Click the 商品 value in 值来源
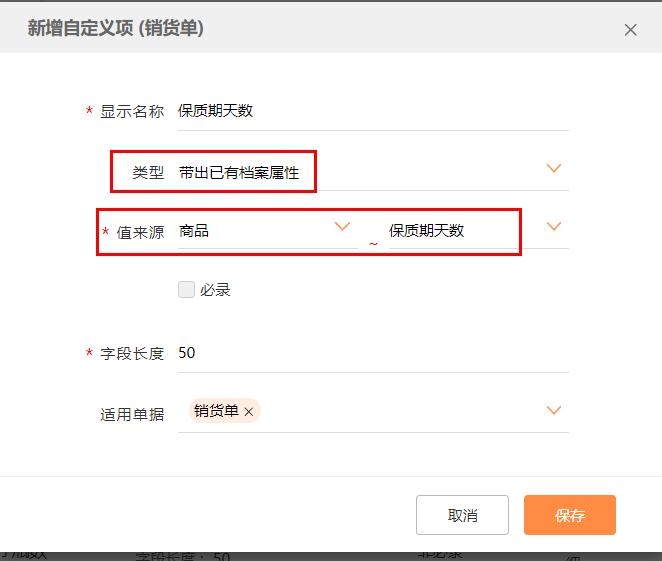The height and width of the screenshot is (561, 662). [194, 231]
